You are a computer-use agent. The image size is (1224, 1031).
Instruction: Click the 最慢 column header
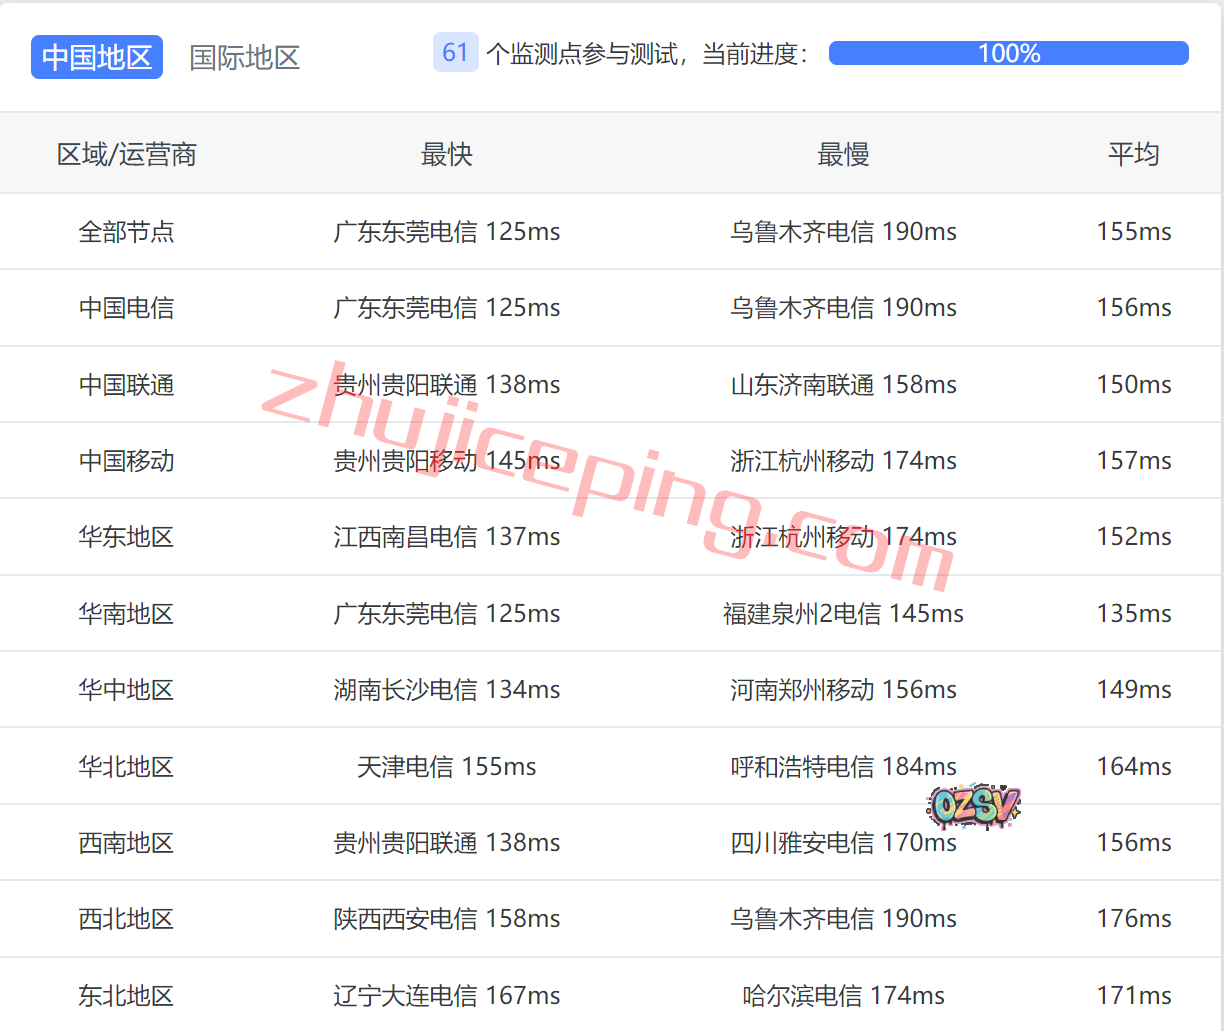pyautogui.click(x=843, y=154)
